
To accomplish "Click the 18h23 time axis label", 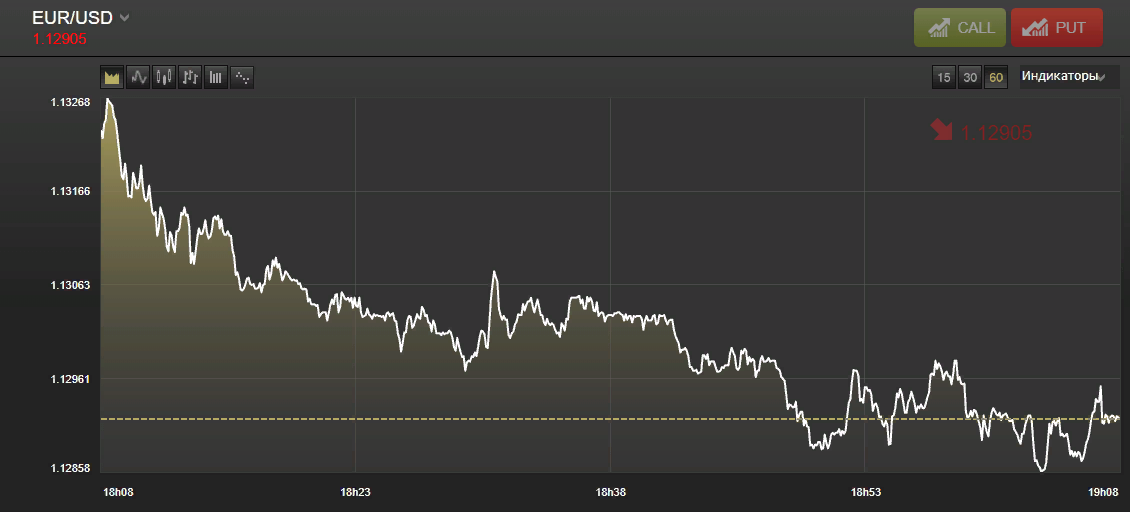I will pos(355,493).
